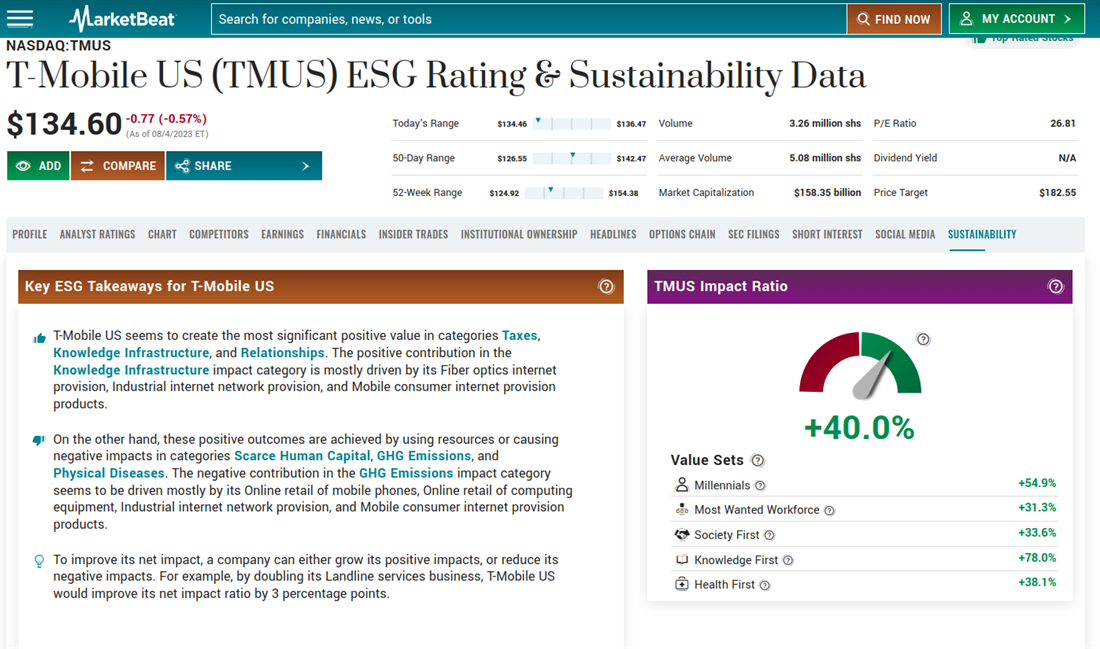Image resolution: width=1100 pixels, height=649 pixels.
Task: Click help icon next to Value Sets
Action: (757, 461)
